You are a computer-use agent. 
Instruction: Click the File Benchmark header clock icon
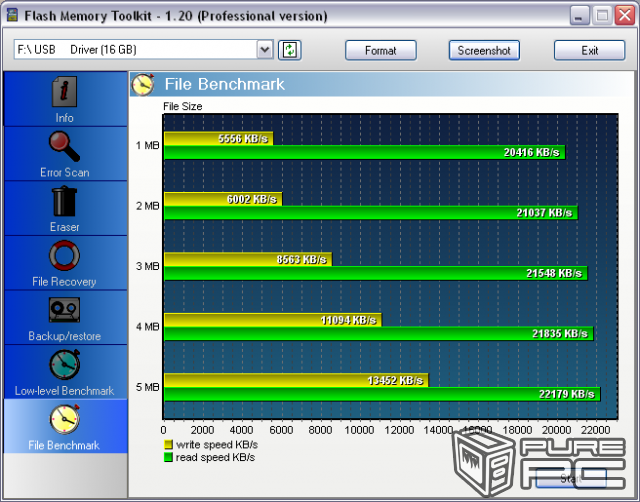[x=143, y=84]
